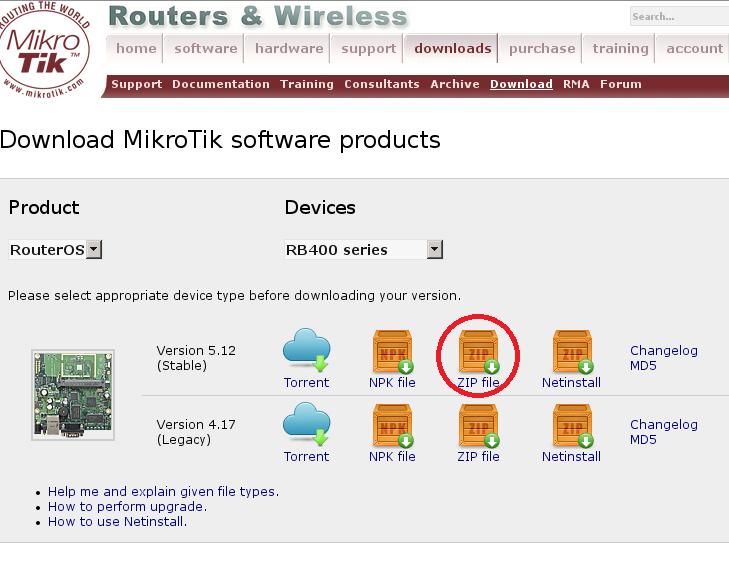Viewport: 729px width, 562px height.
Task: Click RMA in the red submenu
Action: [576, 84]
